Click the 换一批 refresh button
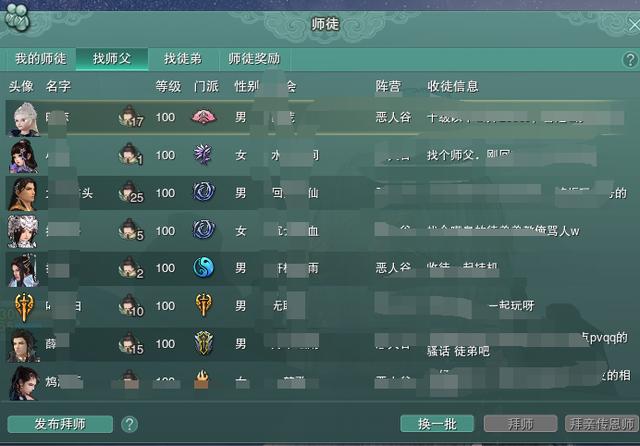This screenshot has height=446, width=640. [x=437, y=424]
